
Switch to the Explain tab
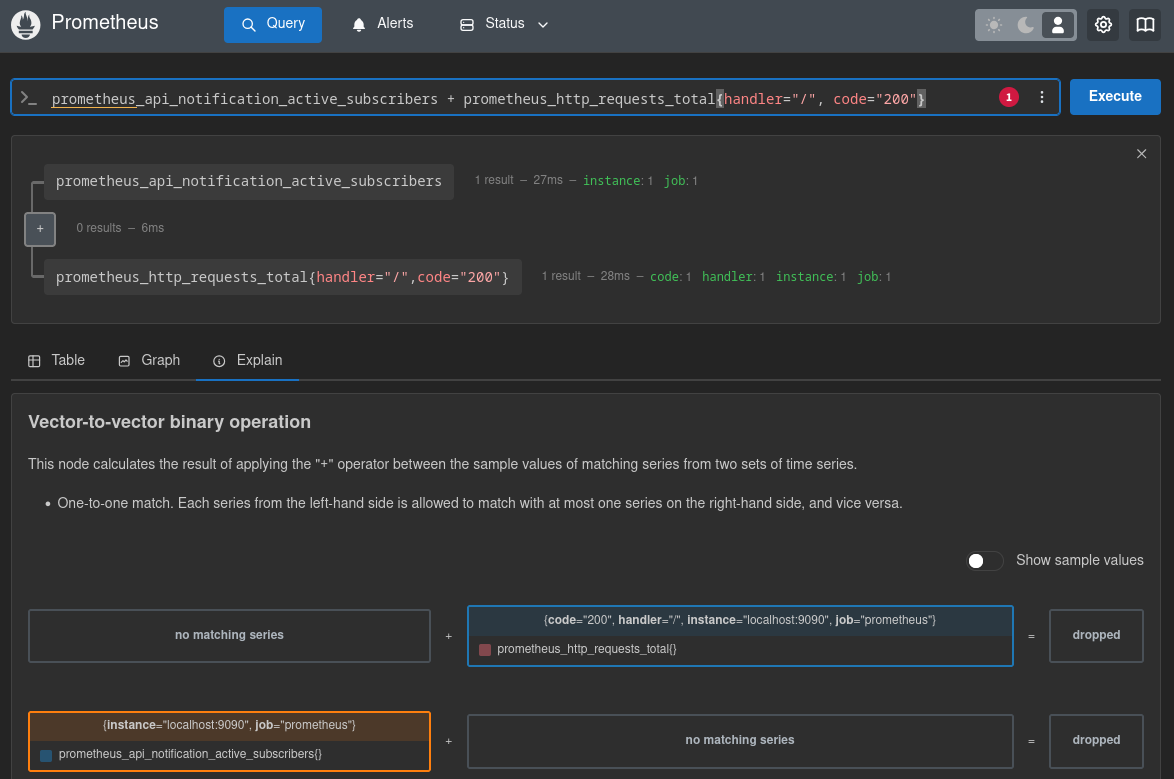[248, 360]
